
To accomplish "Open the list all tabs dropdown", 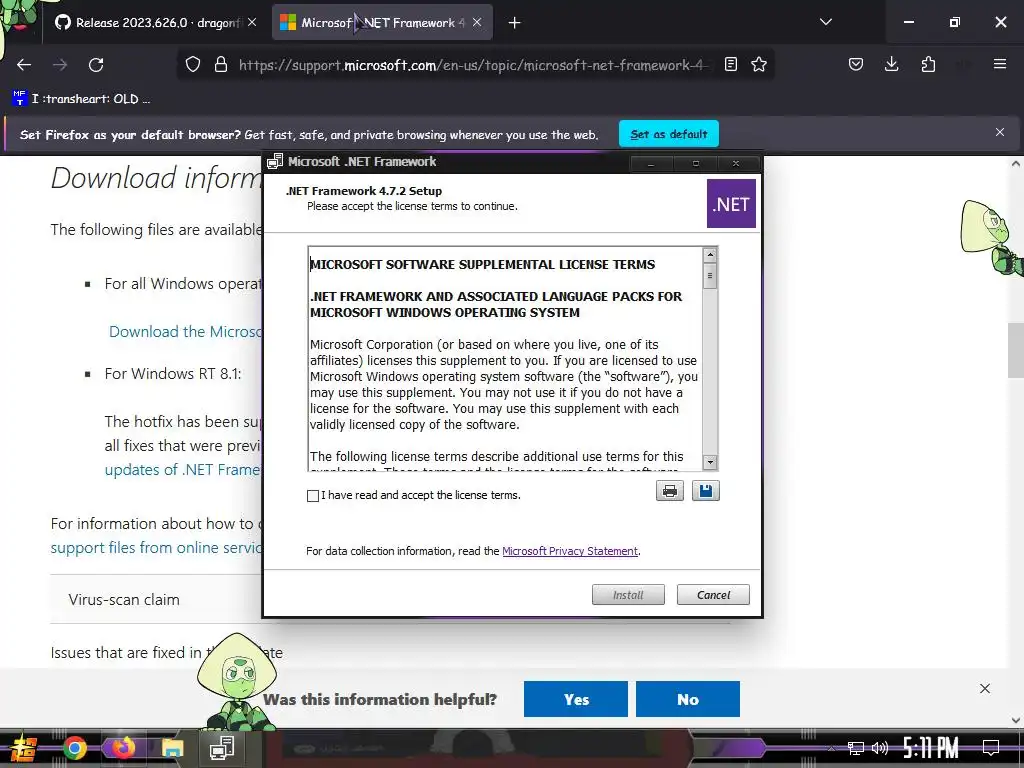I will pyautogui.click(x=825, y=22).
